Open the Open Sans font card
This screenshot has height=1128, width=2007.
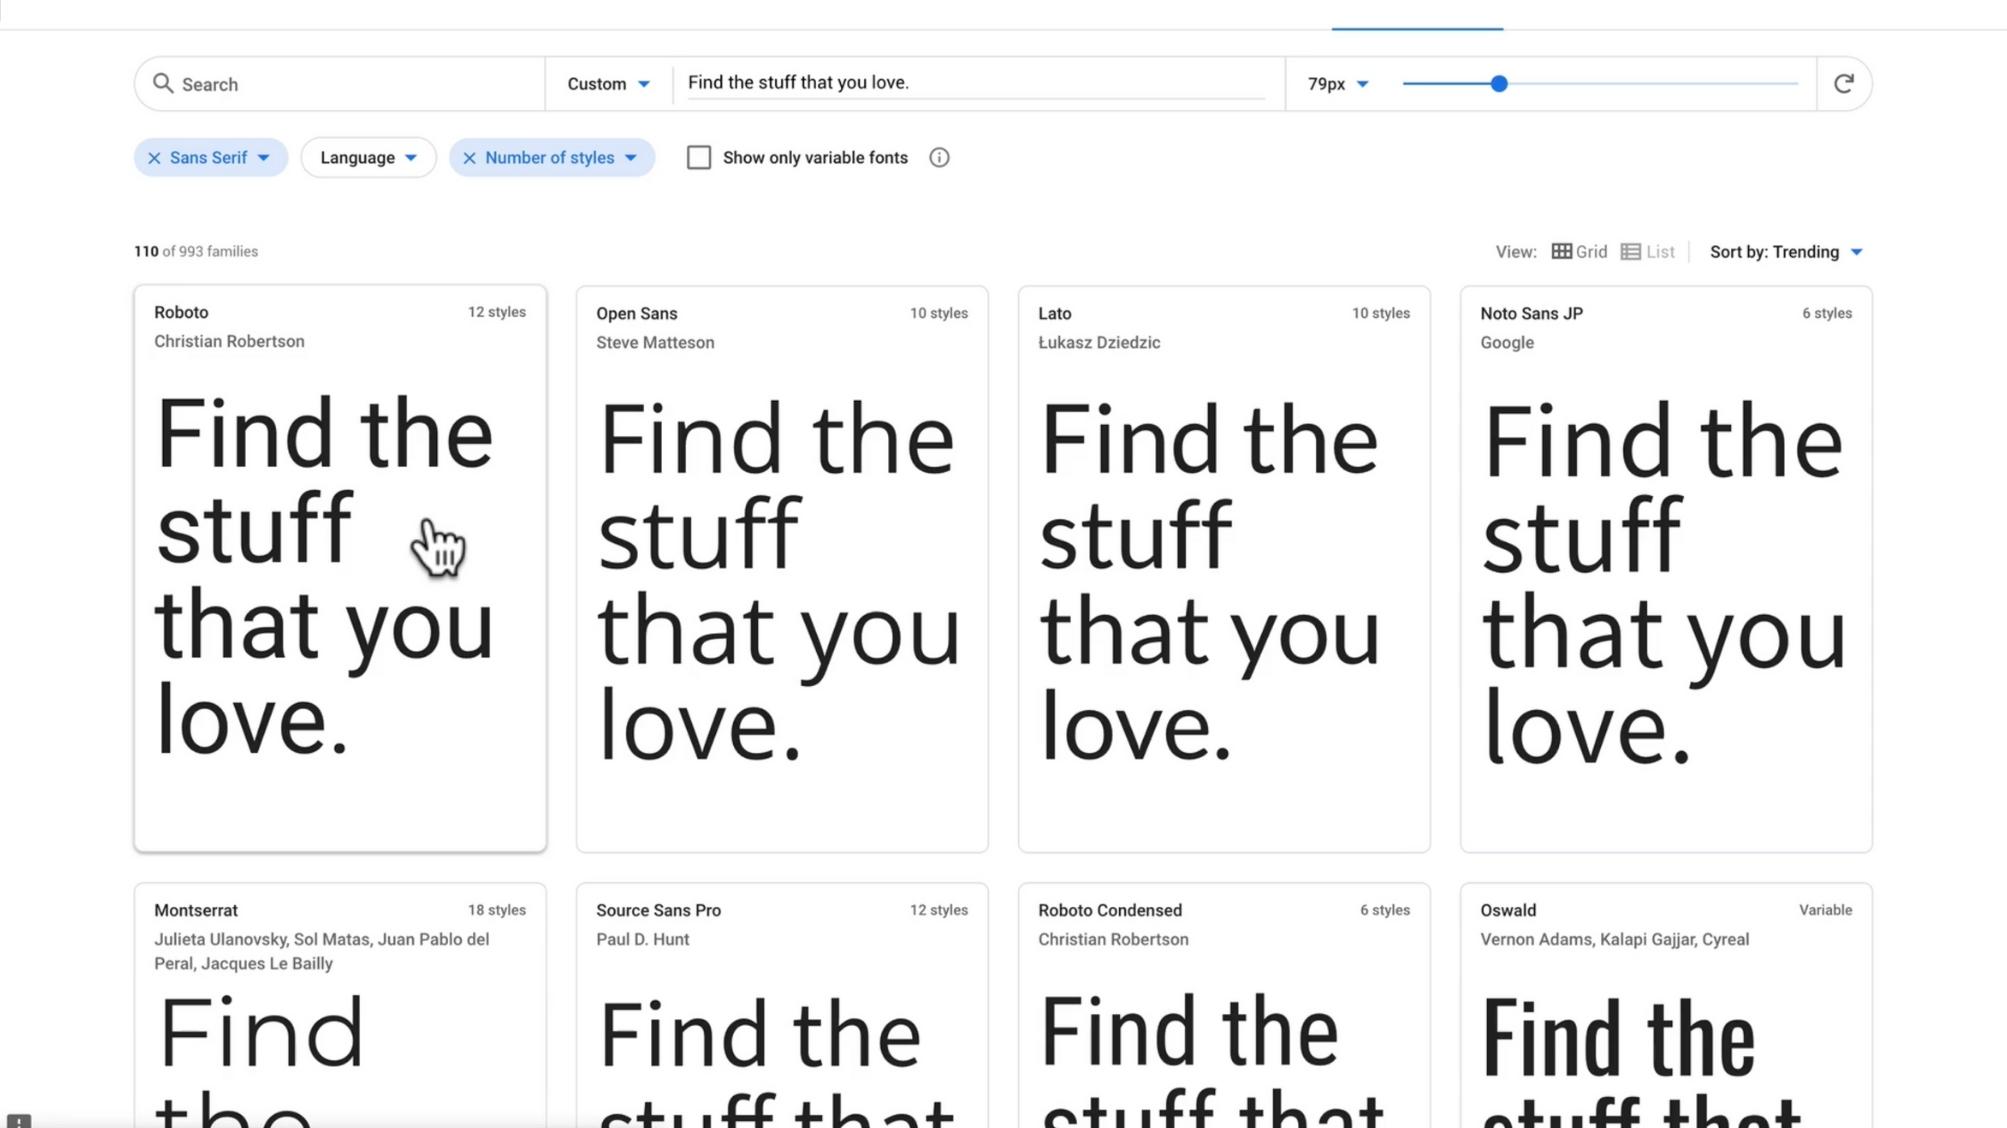point(781,570)
